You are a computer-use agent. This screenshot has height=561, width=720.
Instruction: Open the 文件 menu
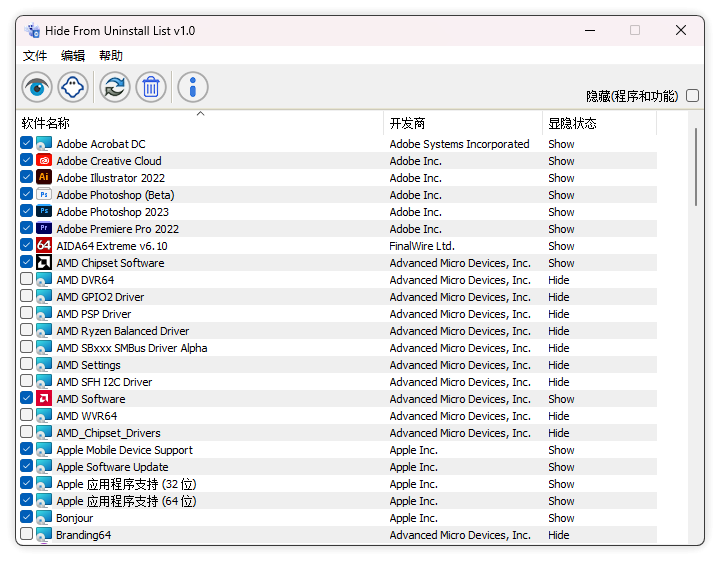click(35, 56)
